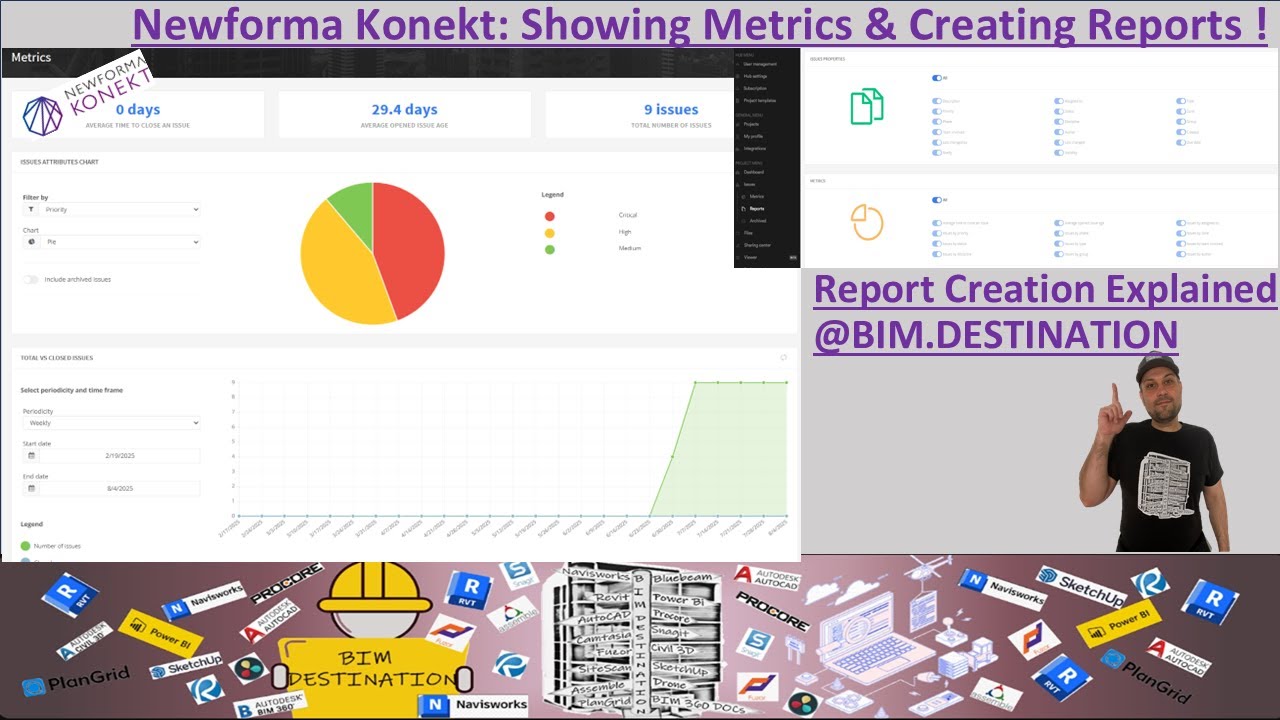Toggle All switch under Metrics section
This screenshot has height=720, width=1280.
pos(937,200)
